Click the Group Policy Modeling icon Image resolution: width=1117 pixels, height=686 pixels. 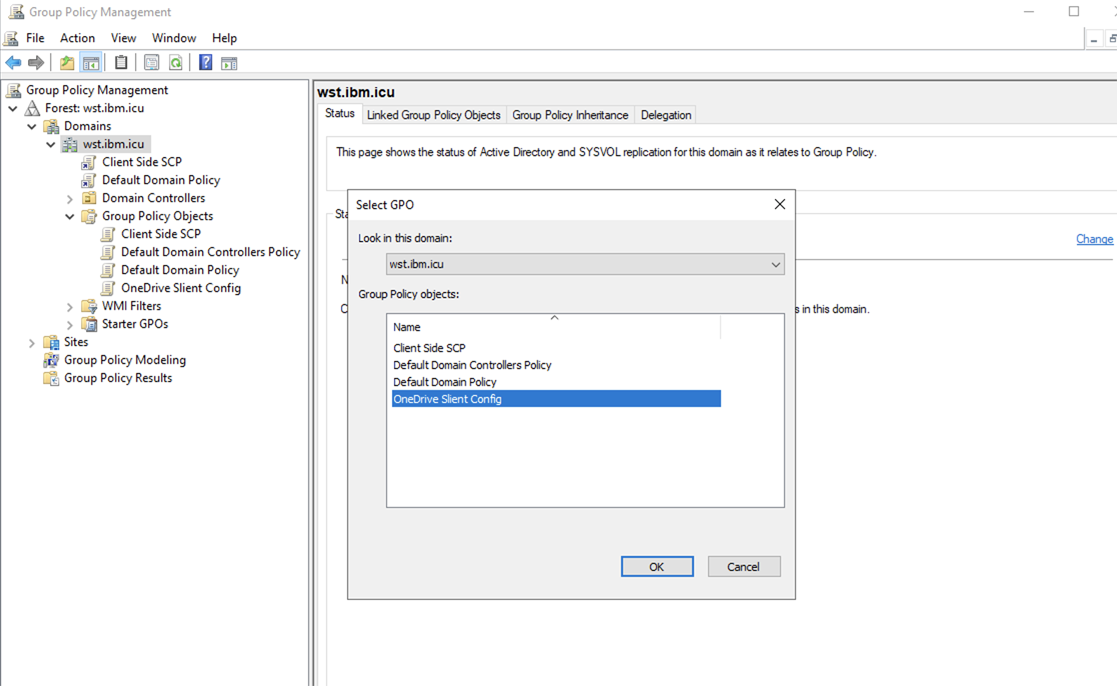click(x=51, y=360)
